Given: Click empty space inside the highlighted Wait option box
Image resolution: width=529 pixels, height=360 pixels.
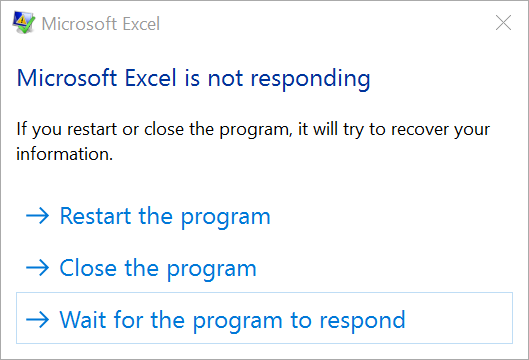Looking at the screenshot, I should coord(459,318).
